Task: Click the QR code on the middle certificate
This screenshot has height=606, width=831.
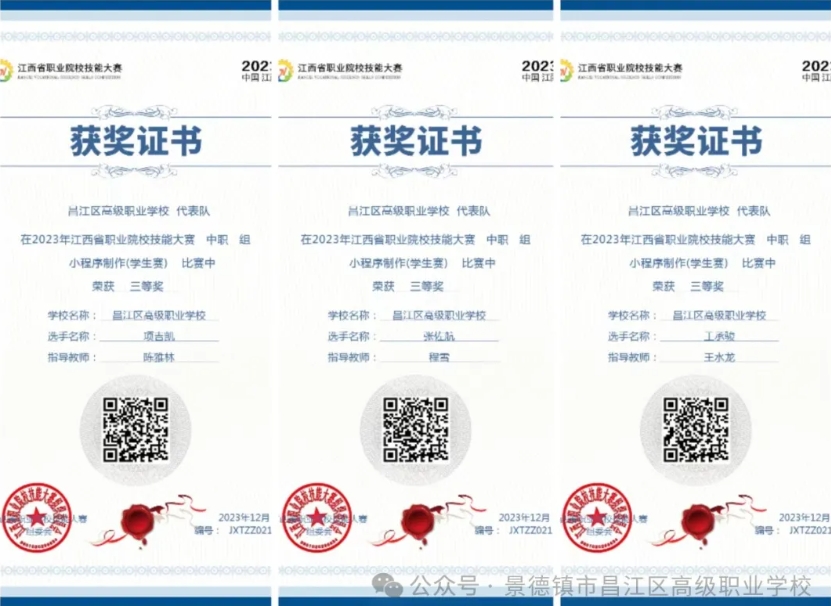Action: click(x=416, y=429)
